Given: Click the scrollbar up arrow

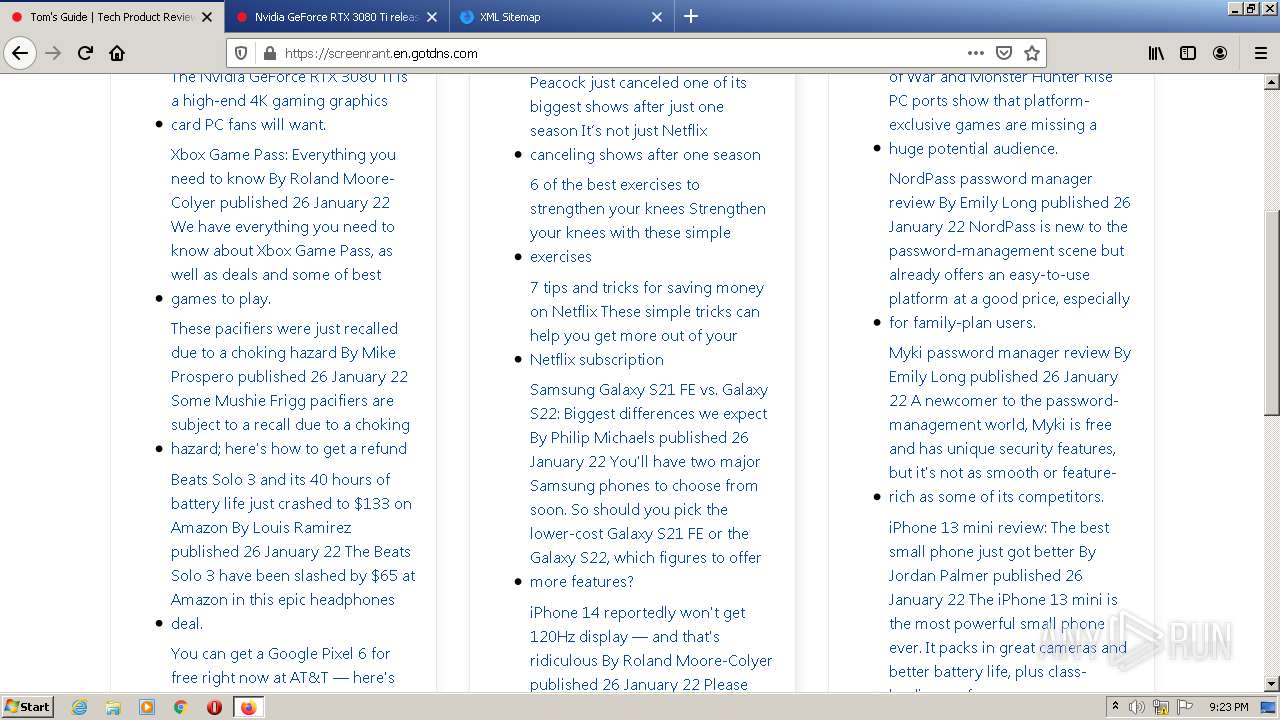Looking at the screenshot, I should [1272, 80].
